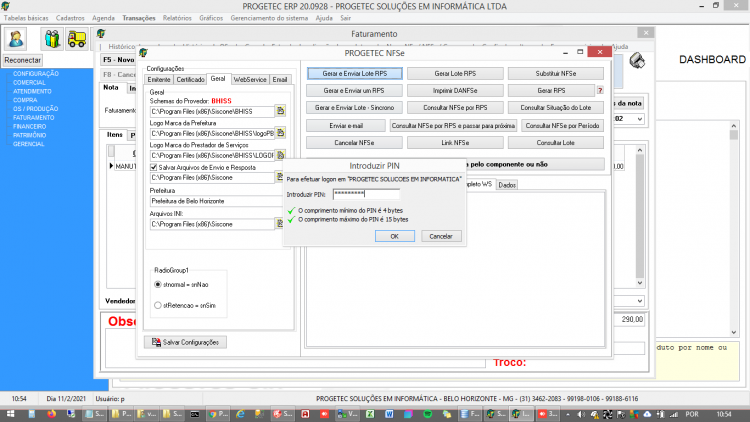
Task: Toggle Salvar Arquivos de Envio e Resposta
Action: (154, 167)
